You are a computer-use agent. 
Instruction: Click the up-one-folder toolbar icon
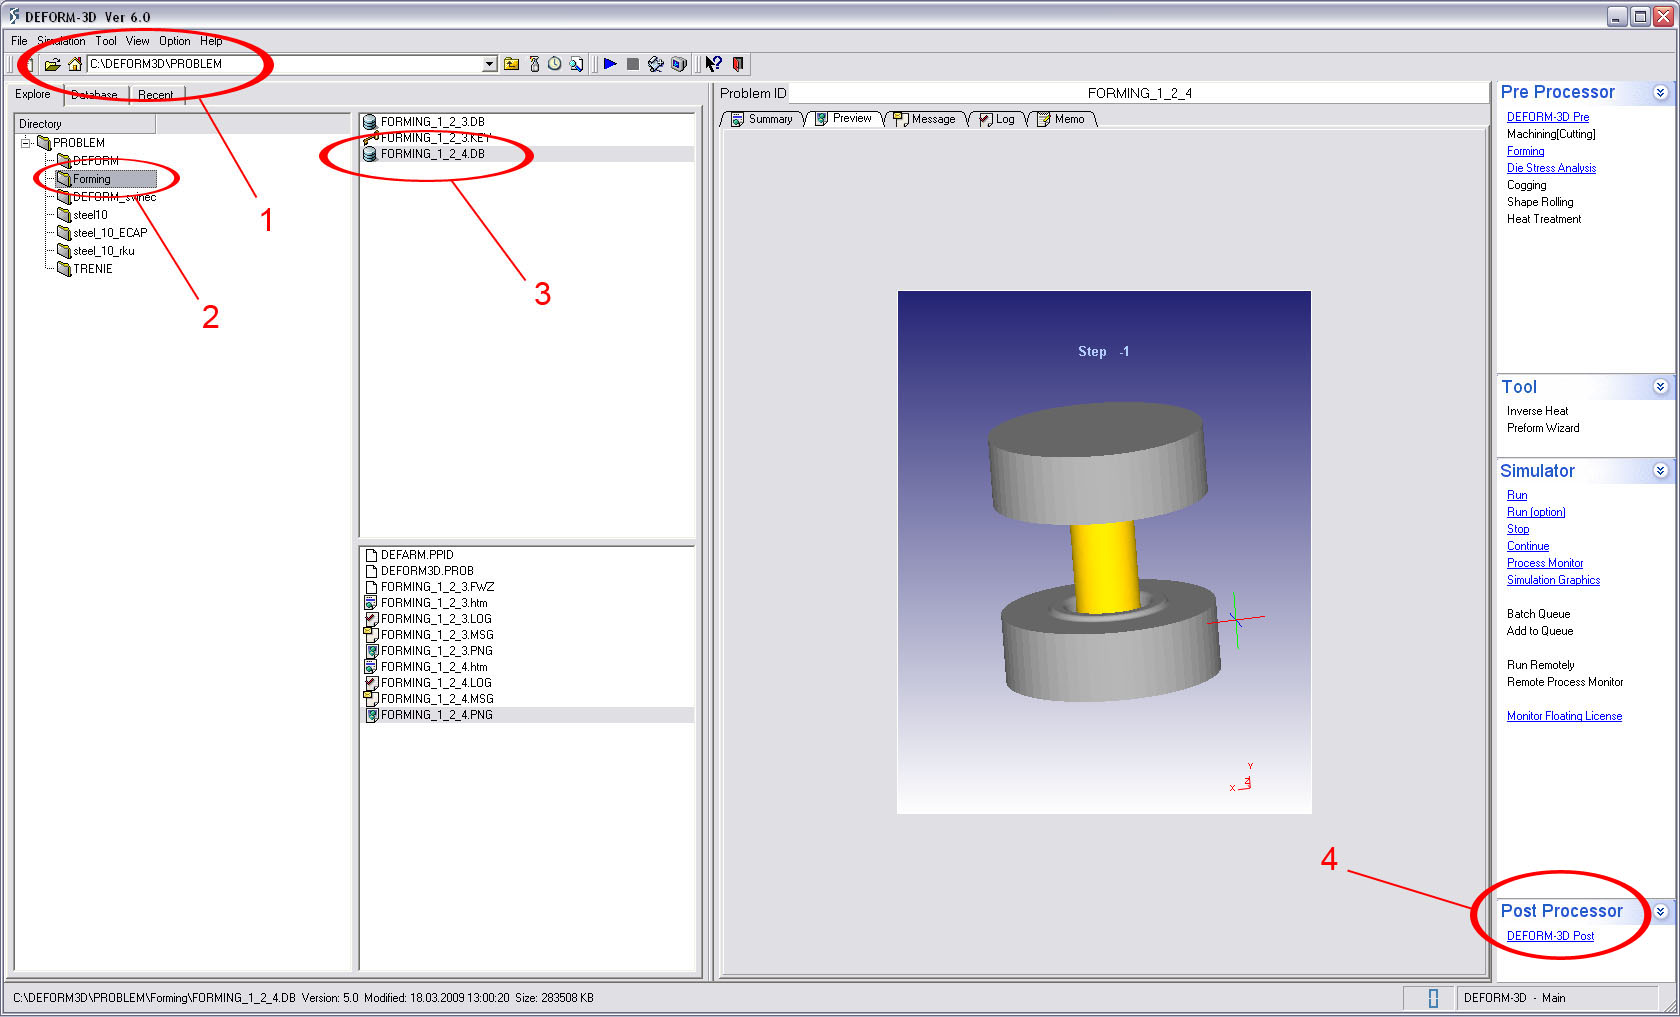coord(512,64)
